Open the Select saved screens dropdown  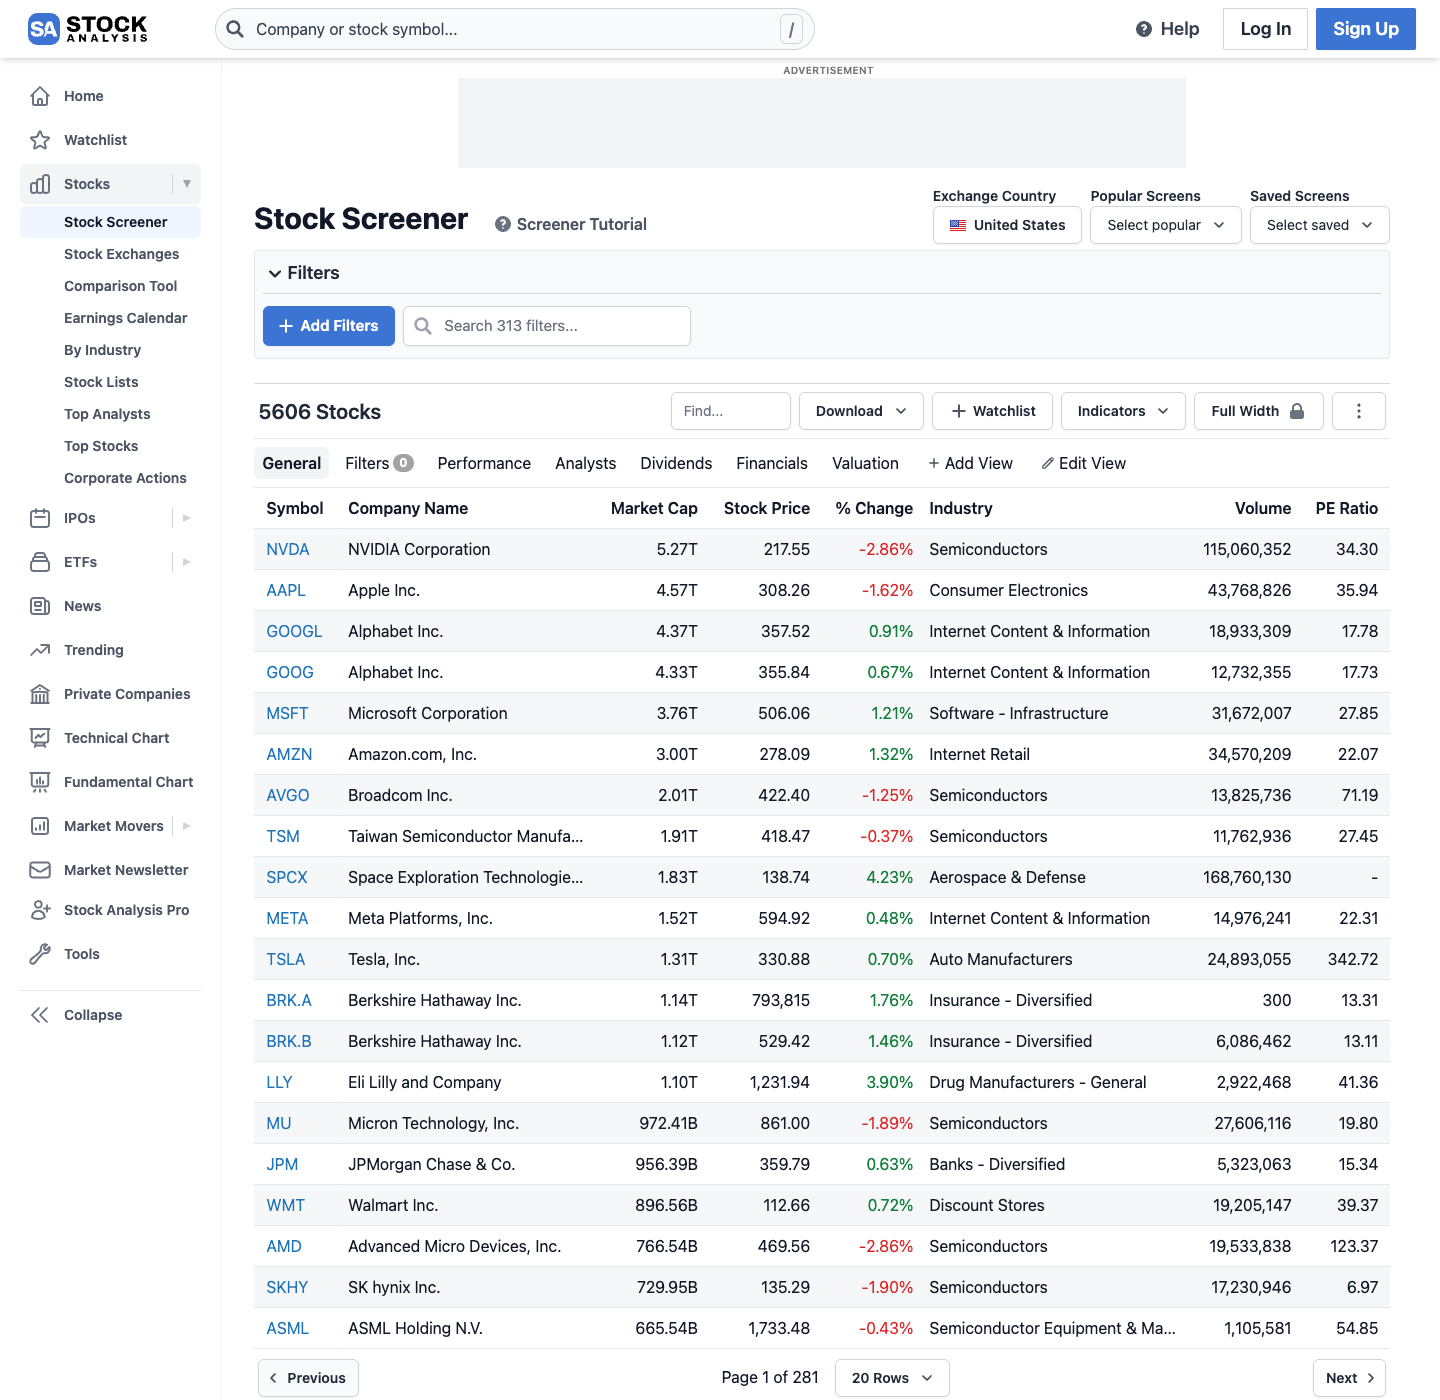click(x=1320, y=225)
